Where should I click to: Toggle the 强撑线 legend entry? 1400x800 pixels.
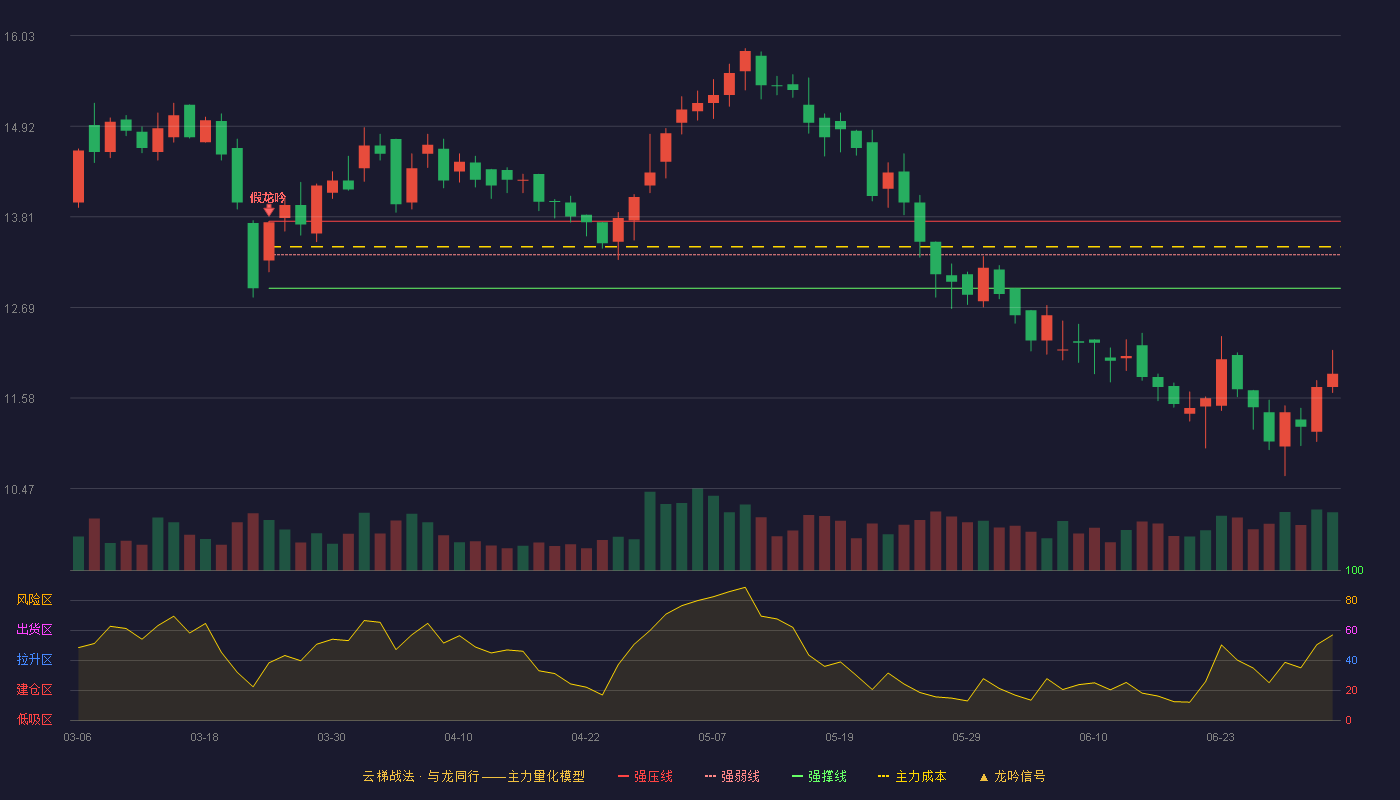pyautogui.click(x=819, y=776)
